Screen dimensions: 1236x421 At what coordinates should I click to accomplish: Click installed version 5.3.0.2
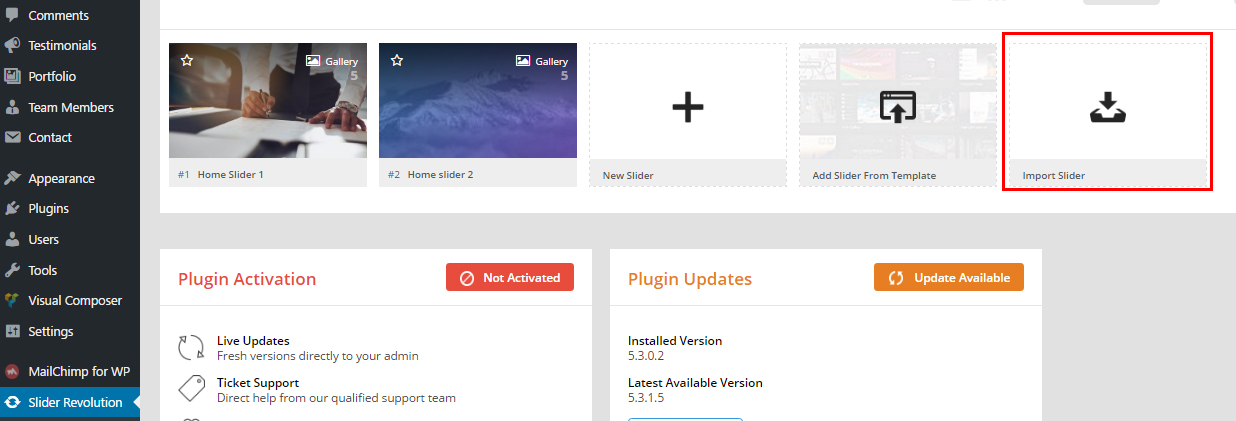646,355
